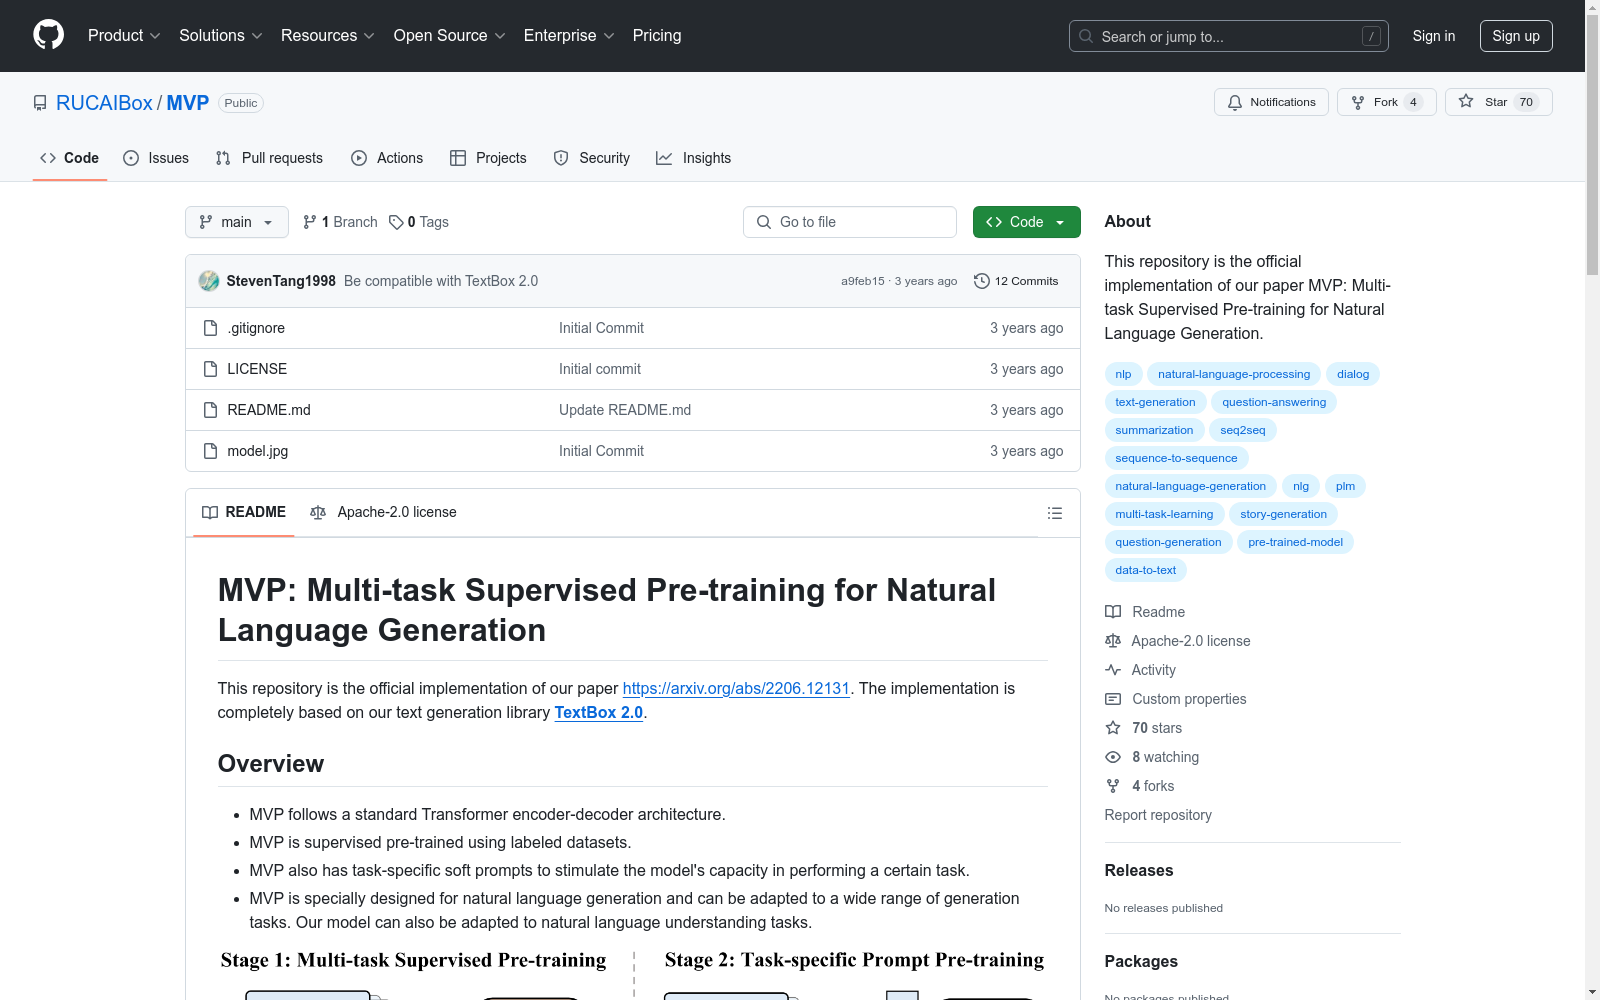The height and width of the screenshot is (1000, 1600).
Task: Expand the Solutions menu
Action: point(221,36)
